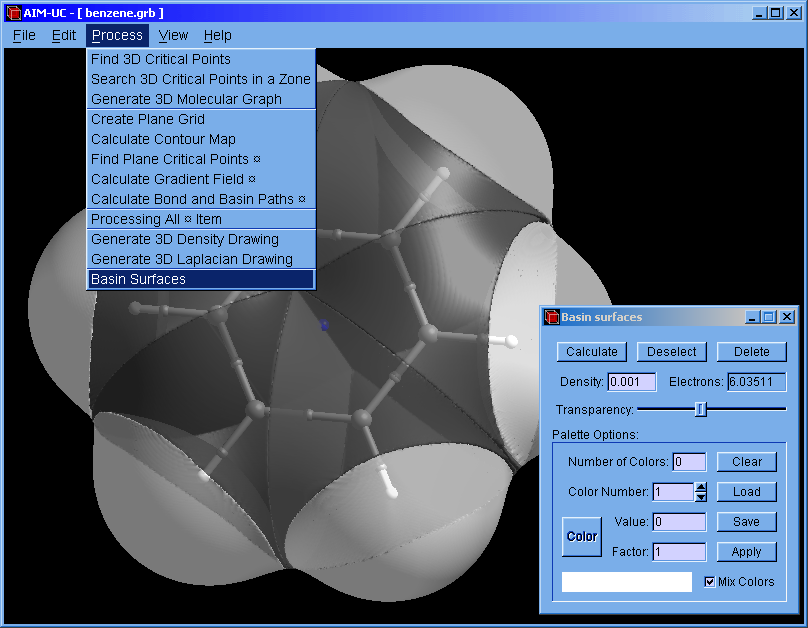Open the File menu

pos(24,35)
